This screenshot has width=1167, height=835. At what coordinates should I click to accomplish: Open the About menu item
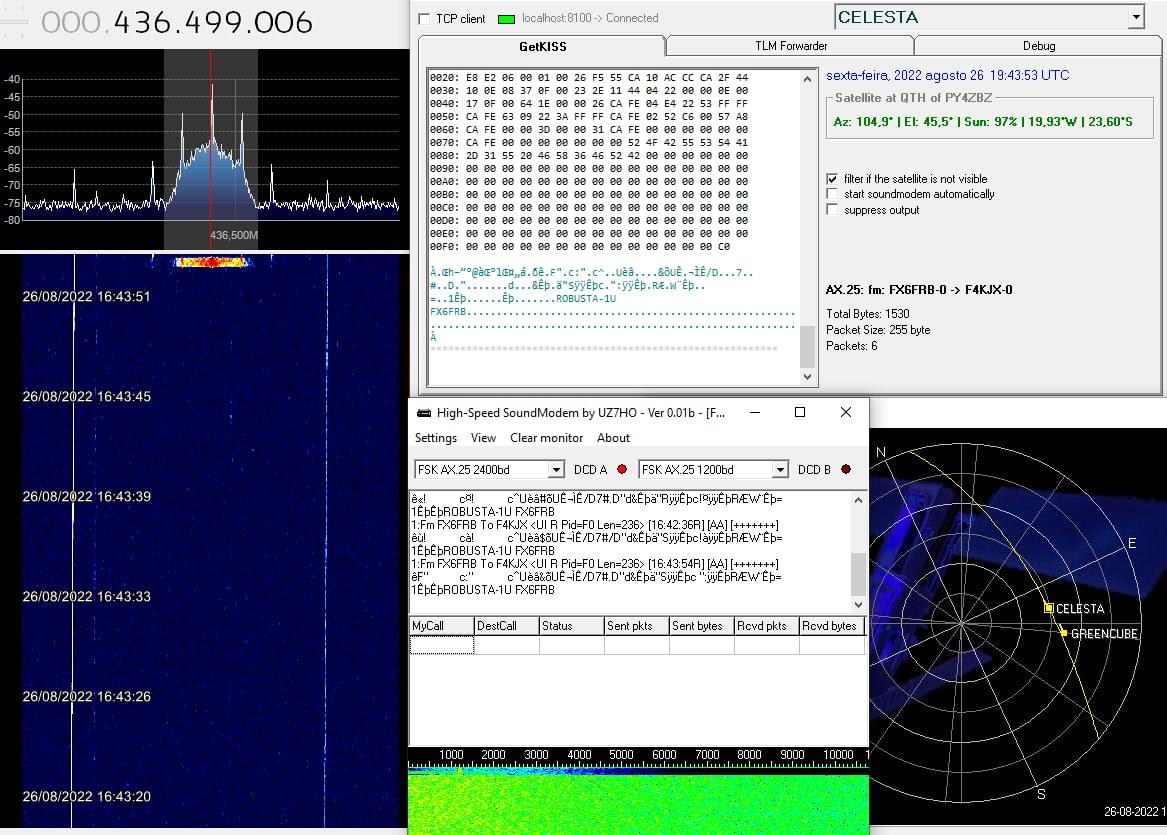(x=613, y=438)
